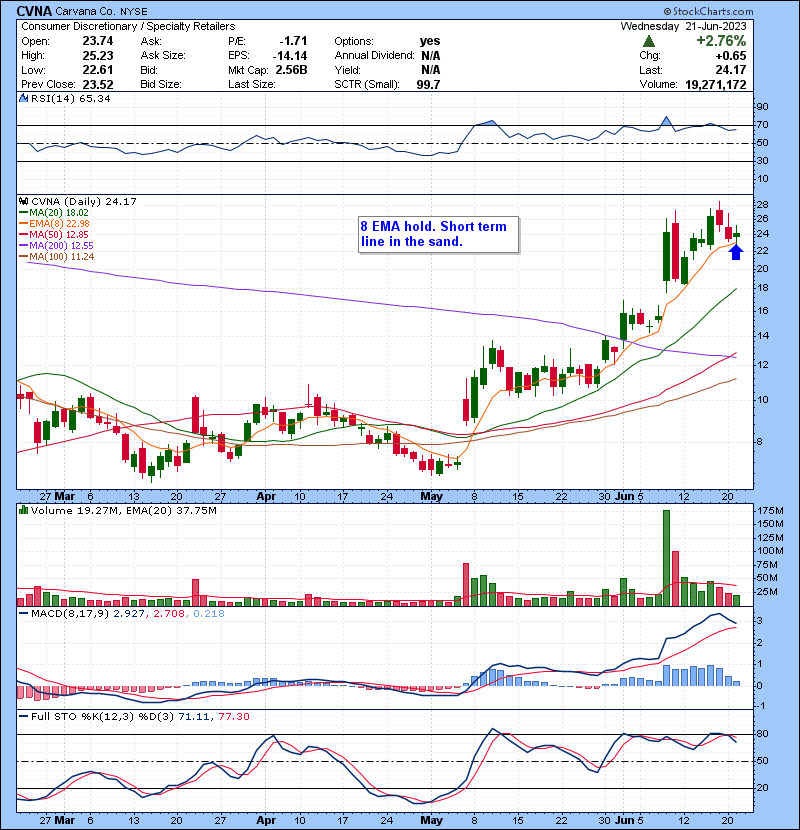800x830 pixels.
Task: Click the Options value yes
Action: [x=430, y=41]
